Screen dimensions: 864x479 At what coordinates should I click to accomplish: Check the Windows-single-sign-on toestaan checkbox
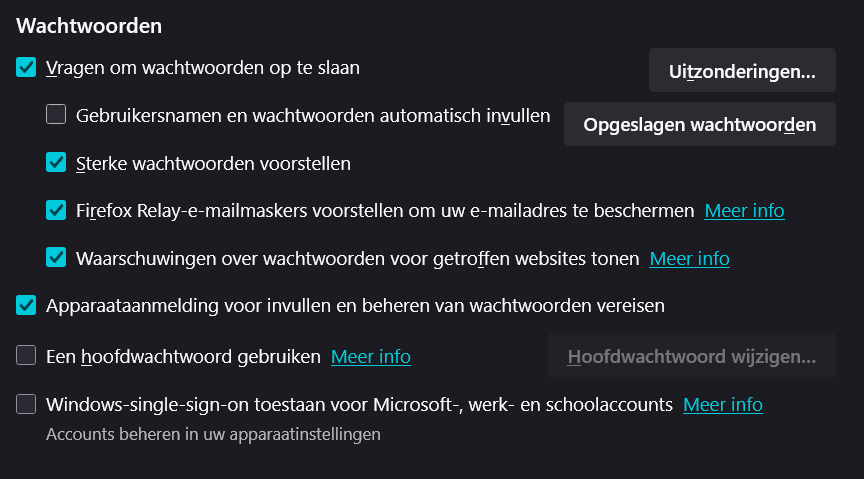pyautogui.click(x=27, y=404)
